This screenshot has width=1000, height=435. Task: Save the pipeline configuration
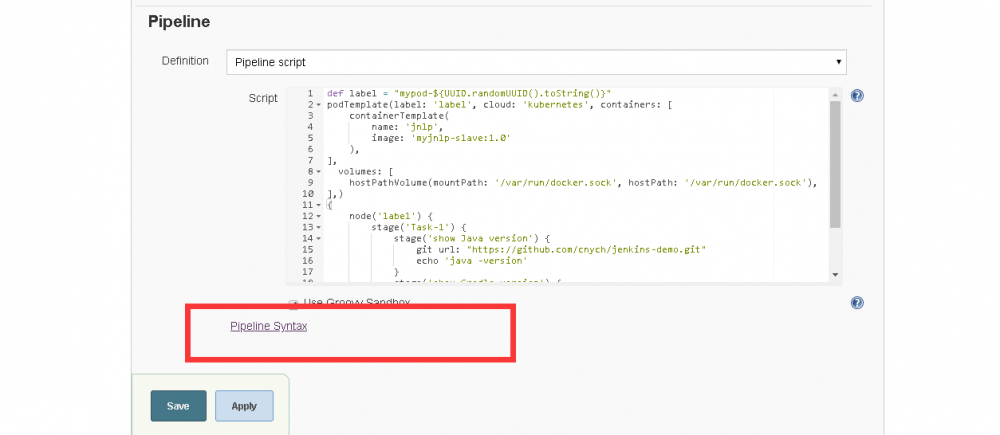pos(179,406)
